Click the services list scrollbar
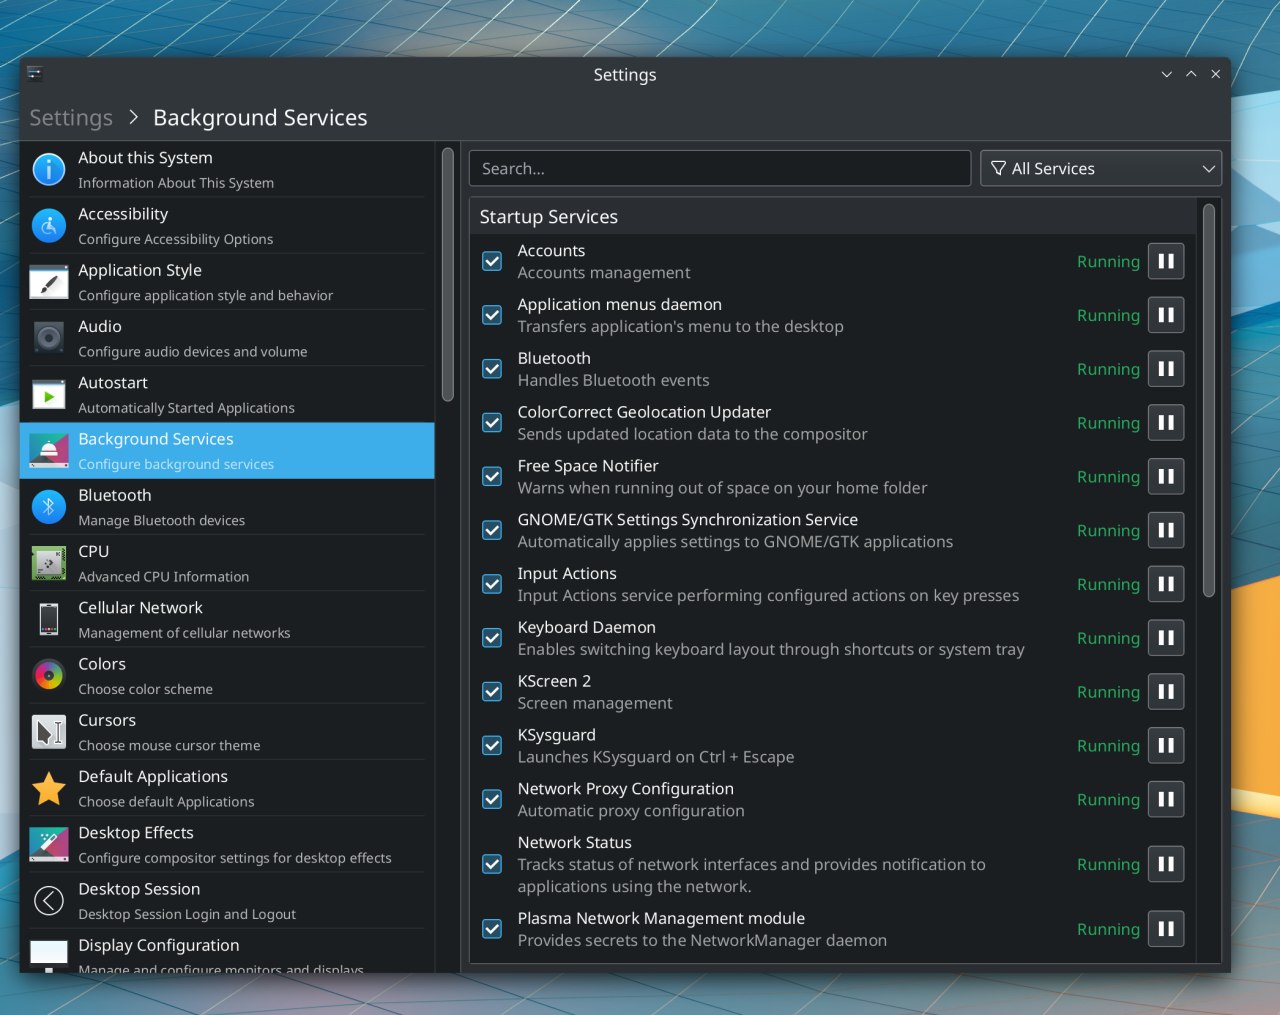 coord(1209,400)
